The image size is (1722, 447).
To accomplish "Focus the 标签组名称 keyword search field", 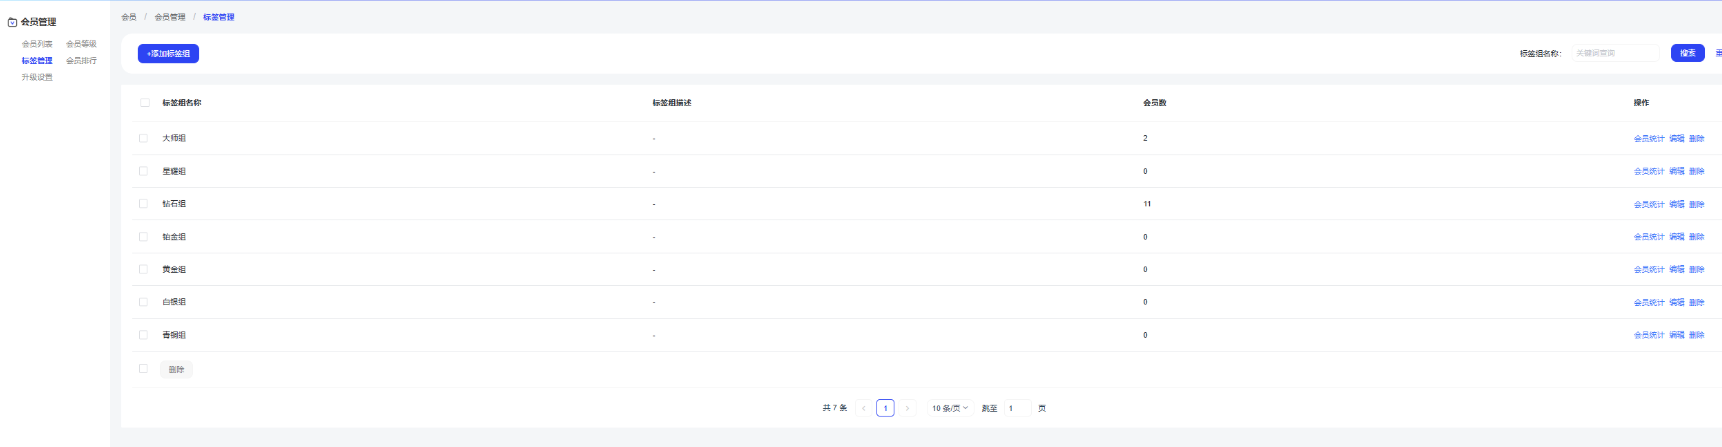I will 1614,53.
